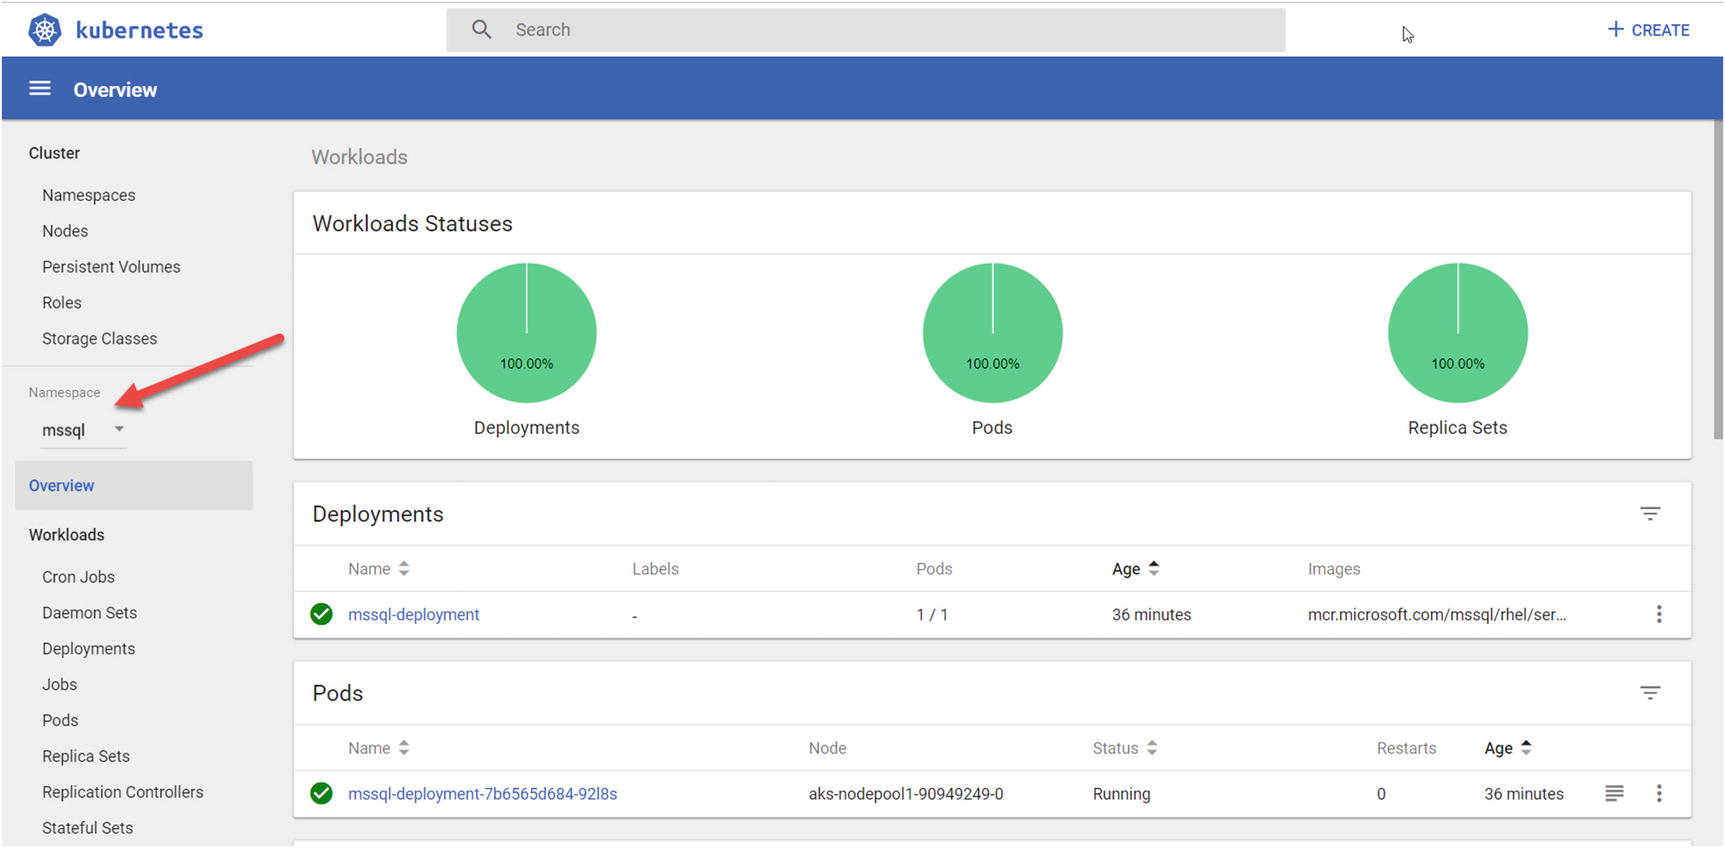
Task: Open the Pods filter icon
Action: click(x=1650, y=693)
